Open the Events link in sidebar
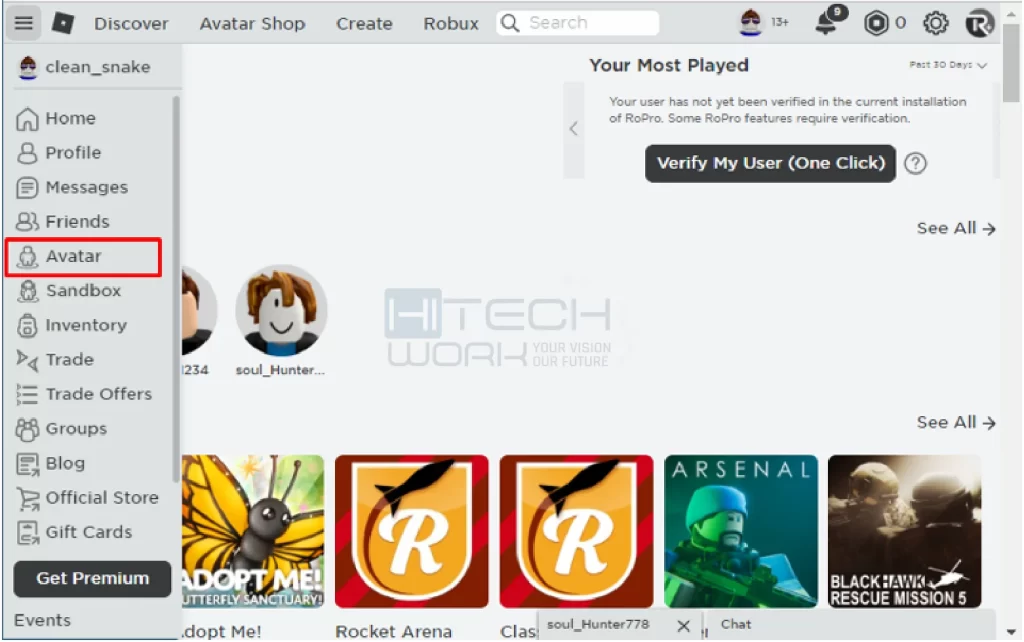1024x642 pixels. tap(42, 620)
